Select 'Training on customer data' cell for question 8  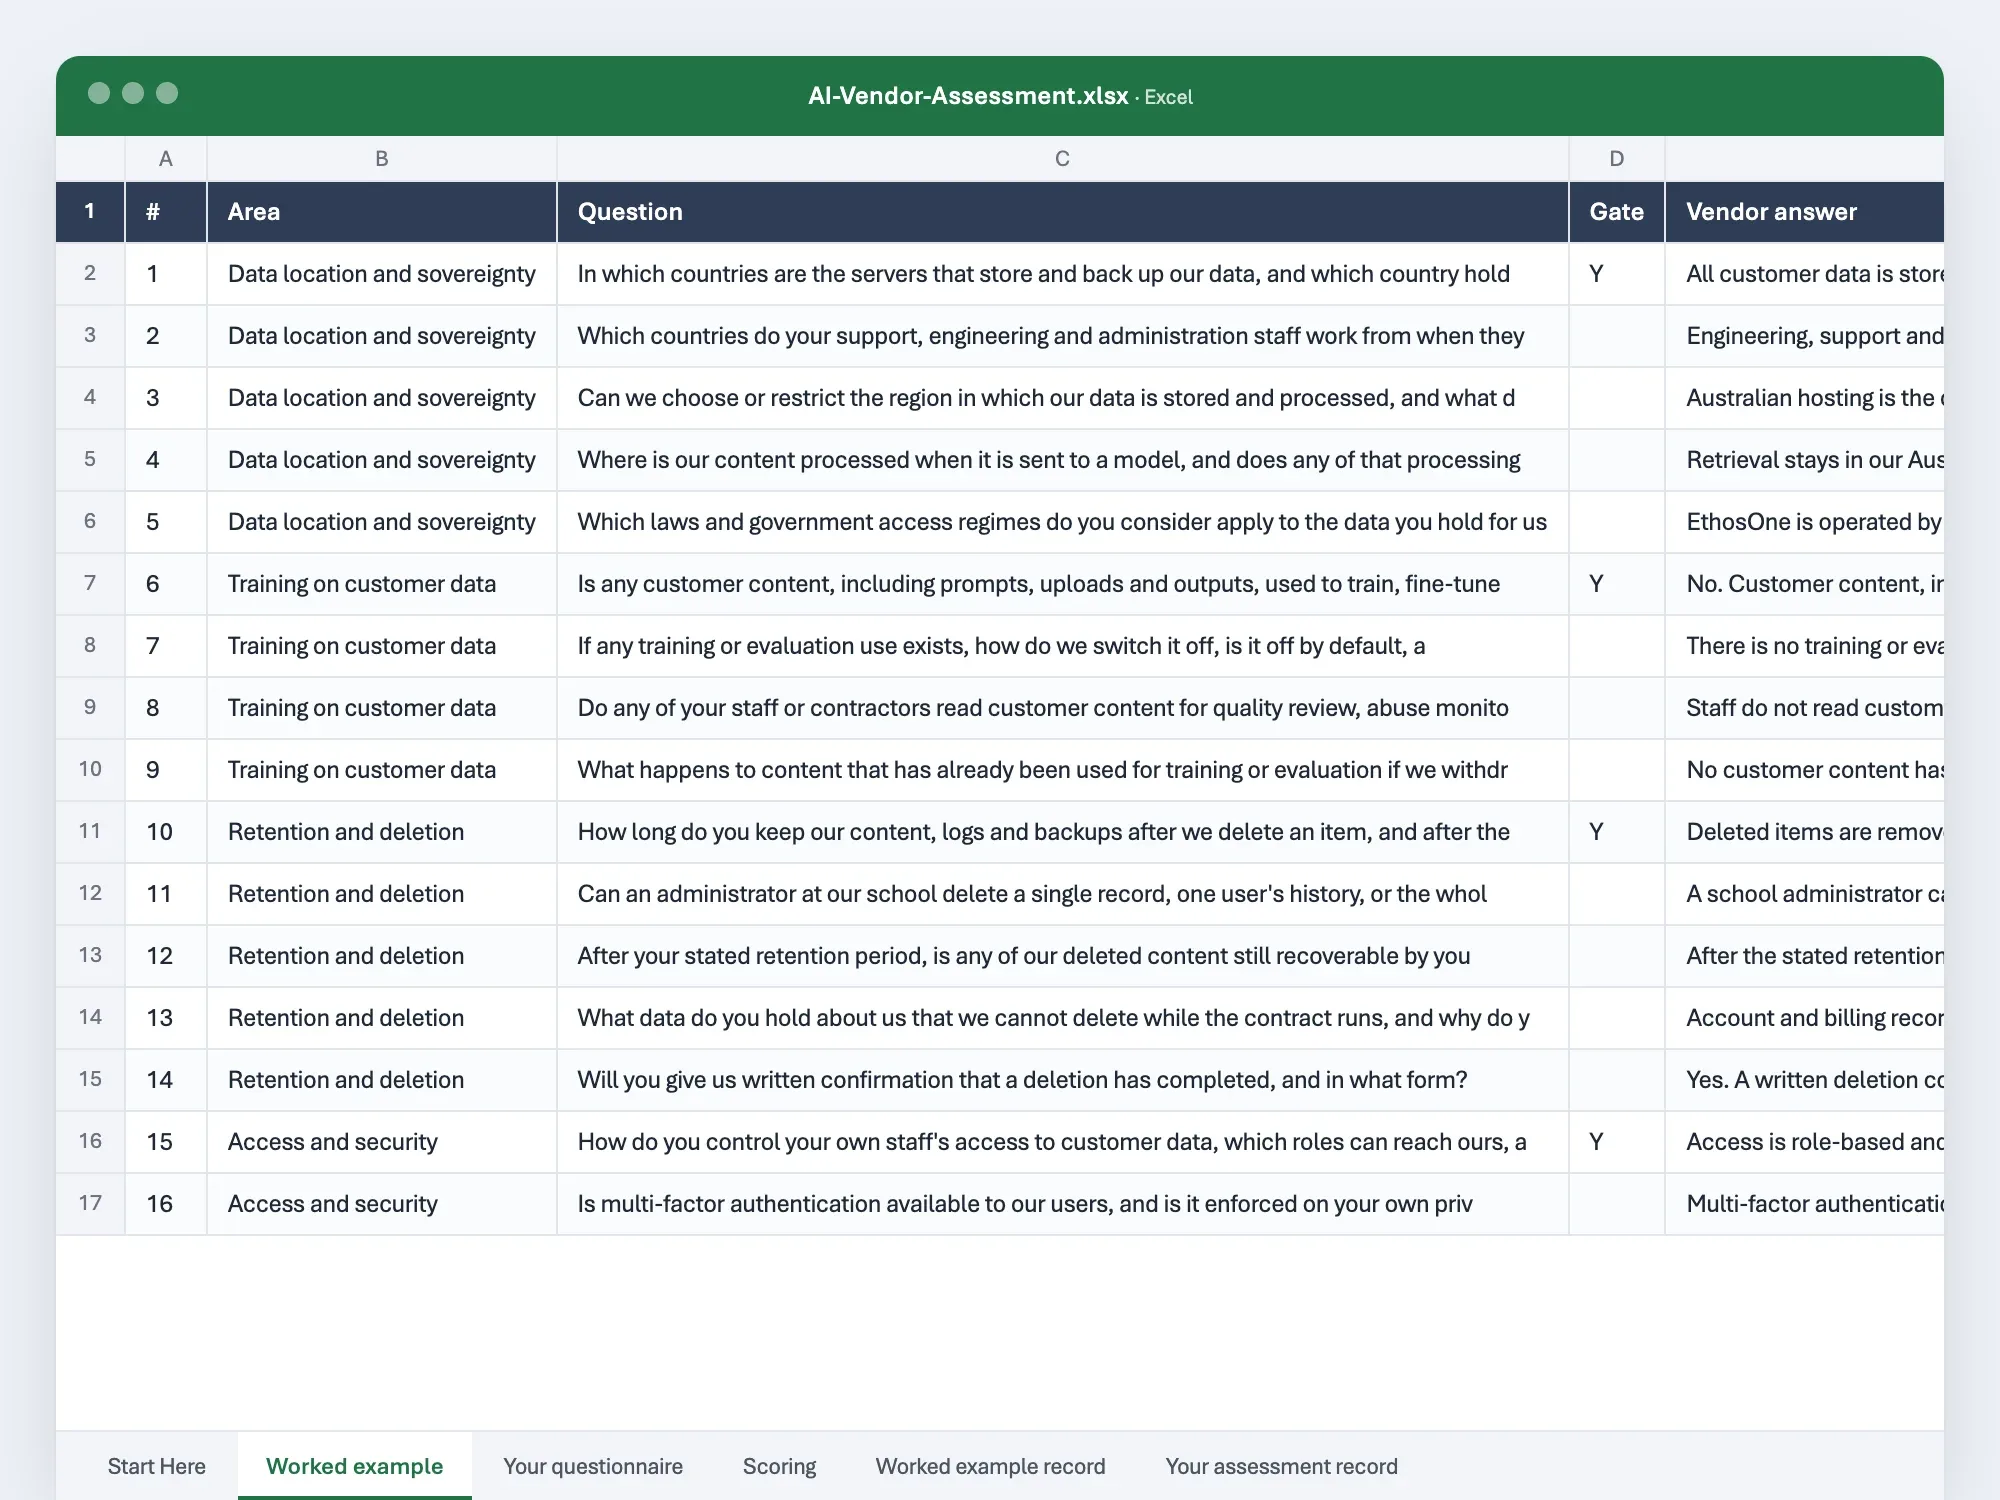(382, 708)
